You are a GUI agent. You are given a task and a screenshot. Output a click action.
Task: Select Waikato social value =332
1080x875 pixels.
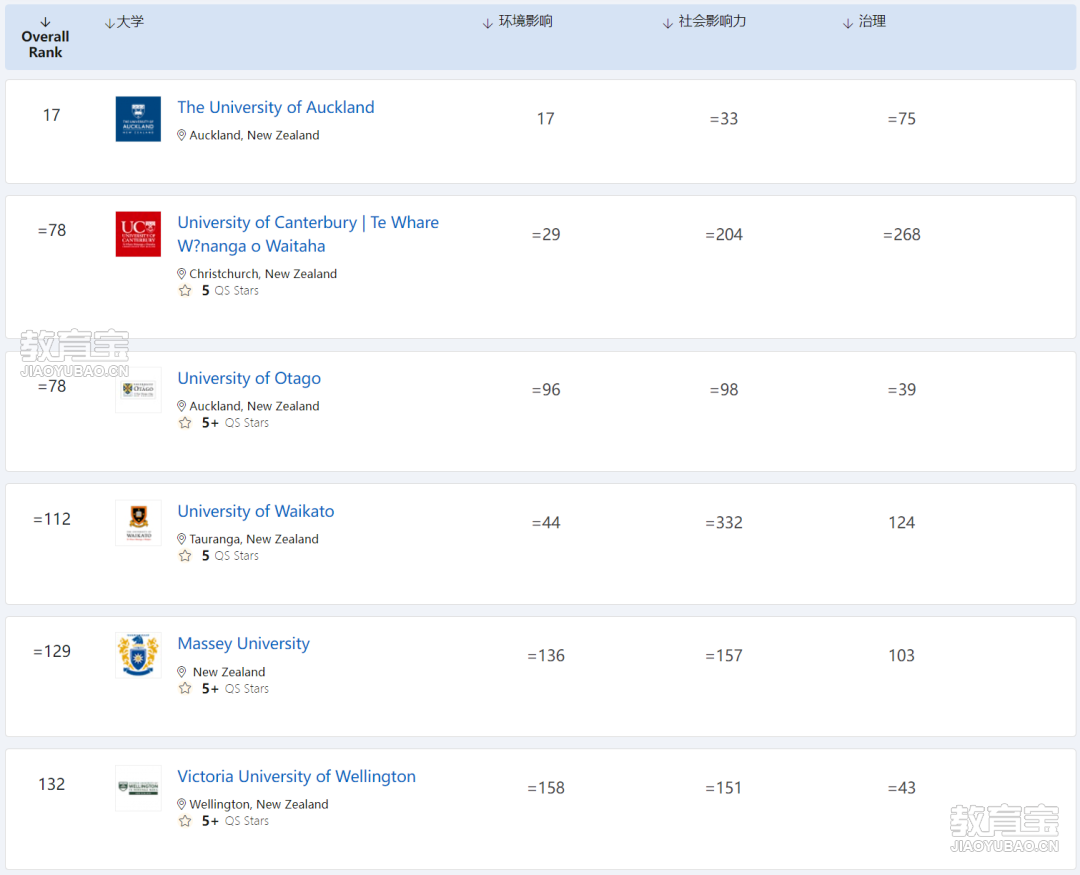pos(724,523)
